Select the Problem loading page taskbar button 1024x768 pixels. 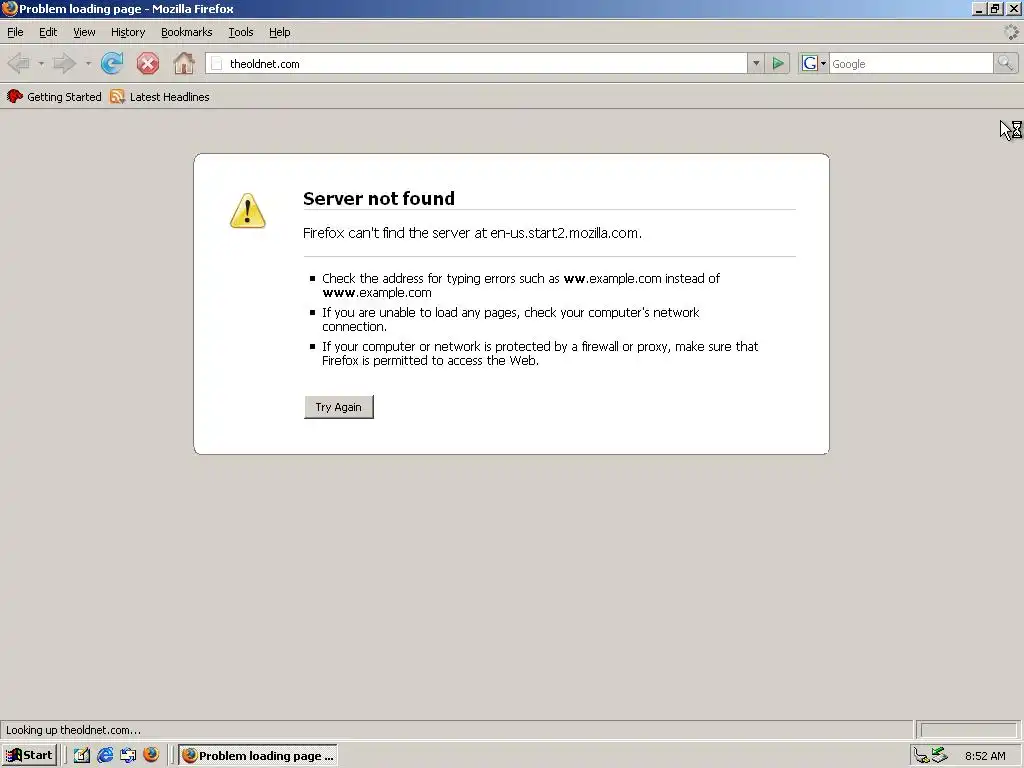coord(259,756)
